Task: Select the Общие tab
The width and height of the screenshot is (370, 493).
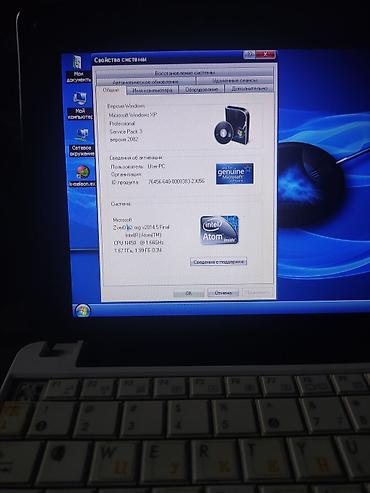Action: [x=111, y=90]
